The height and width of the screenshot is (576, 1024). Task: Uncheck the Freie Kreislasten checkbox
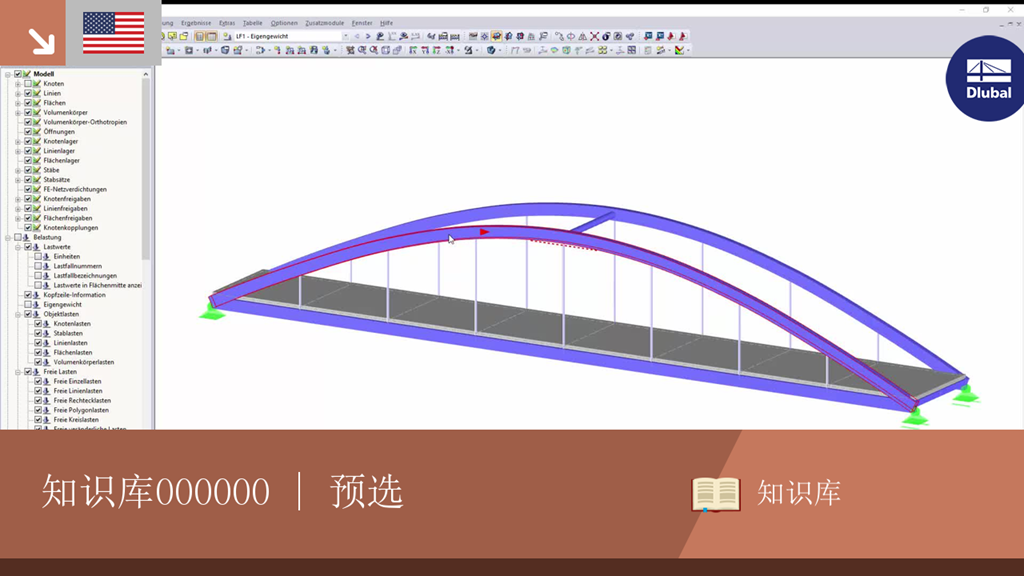pyautogui.click(x=38, y=420)
